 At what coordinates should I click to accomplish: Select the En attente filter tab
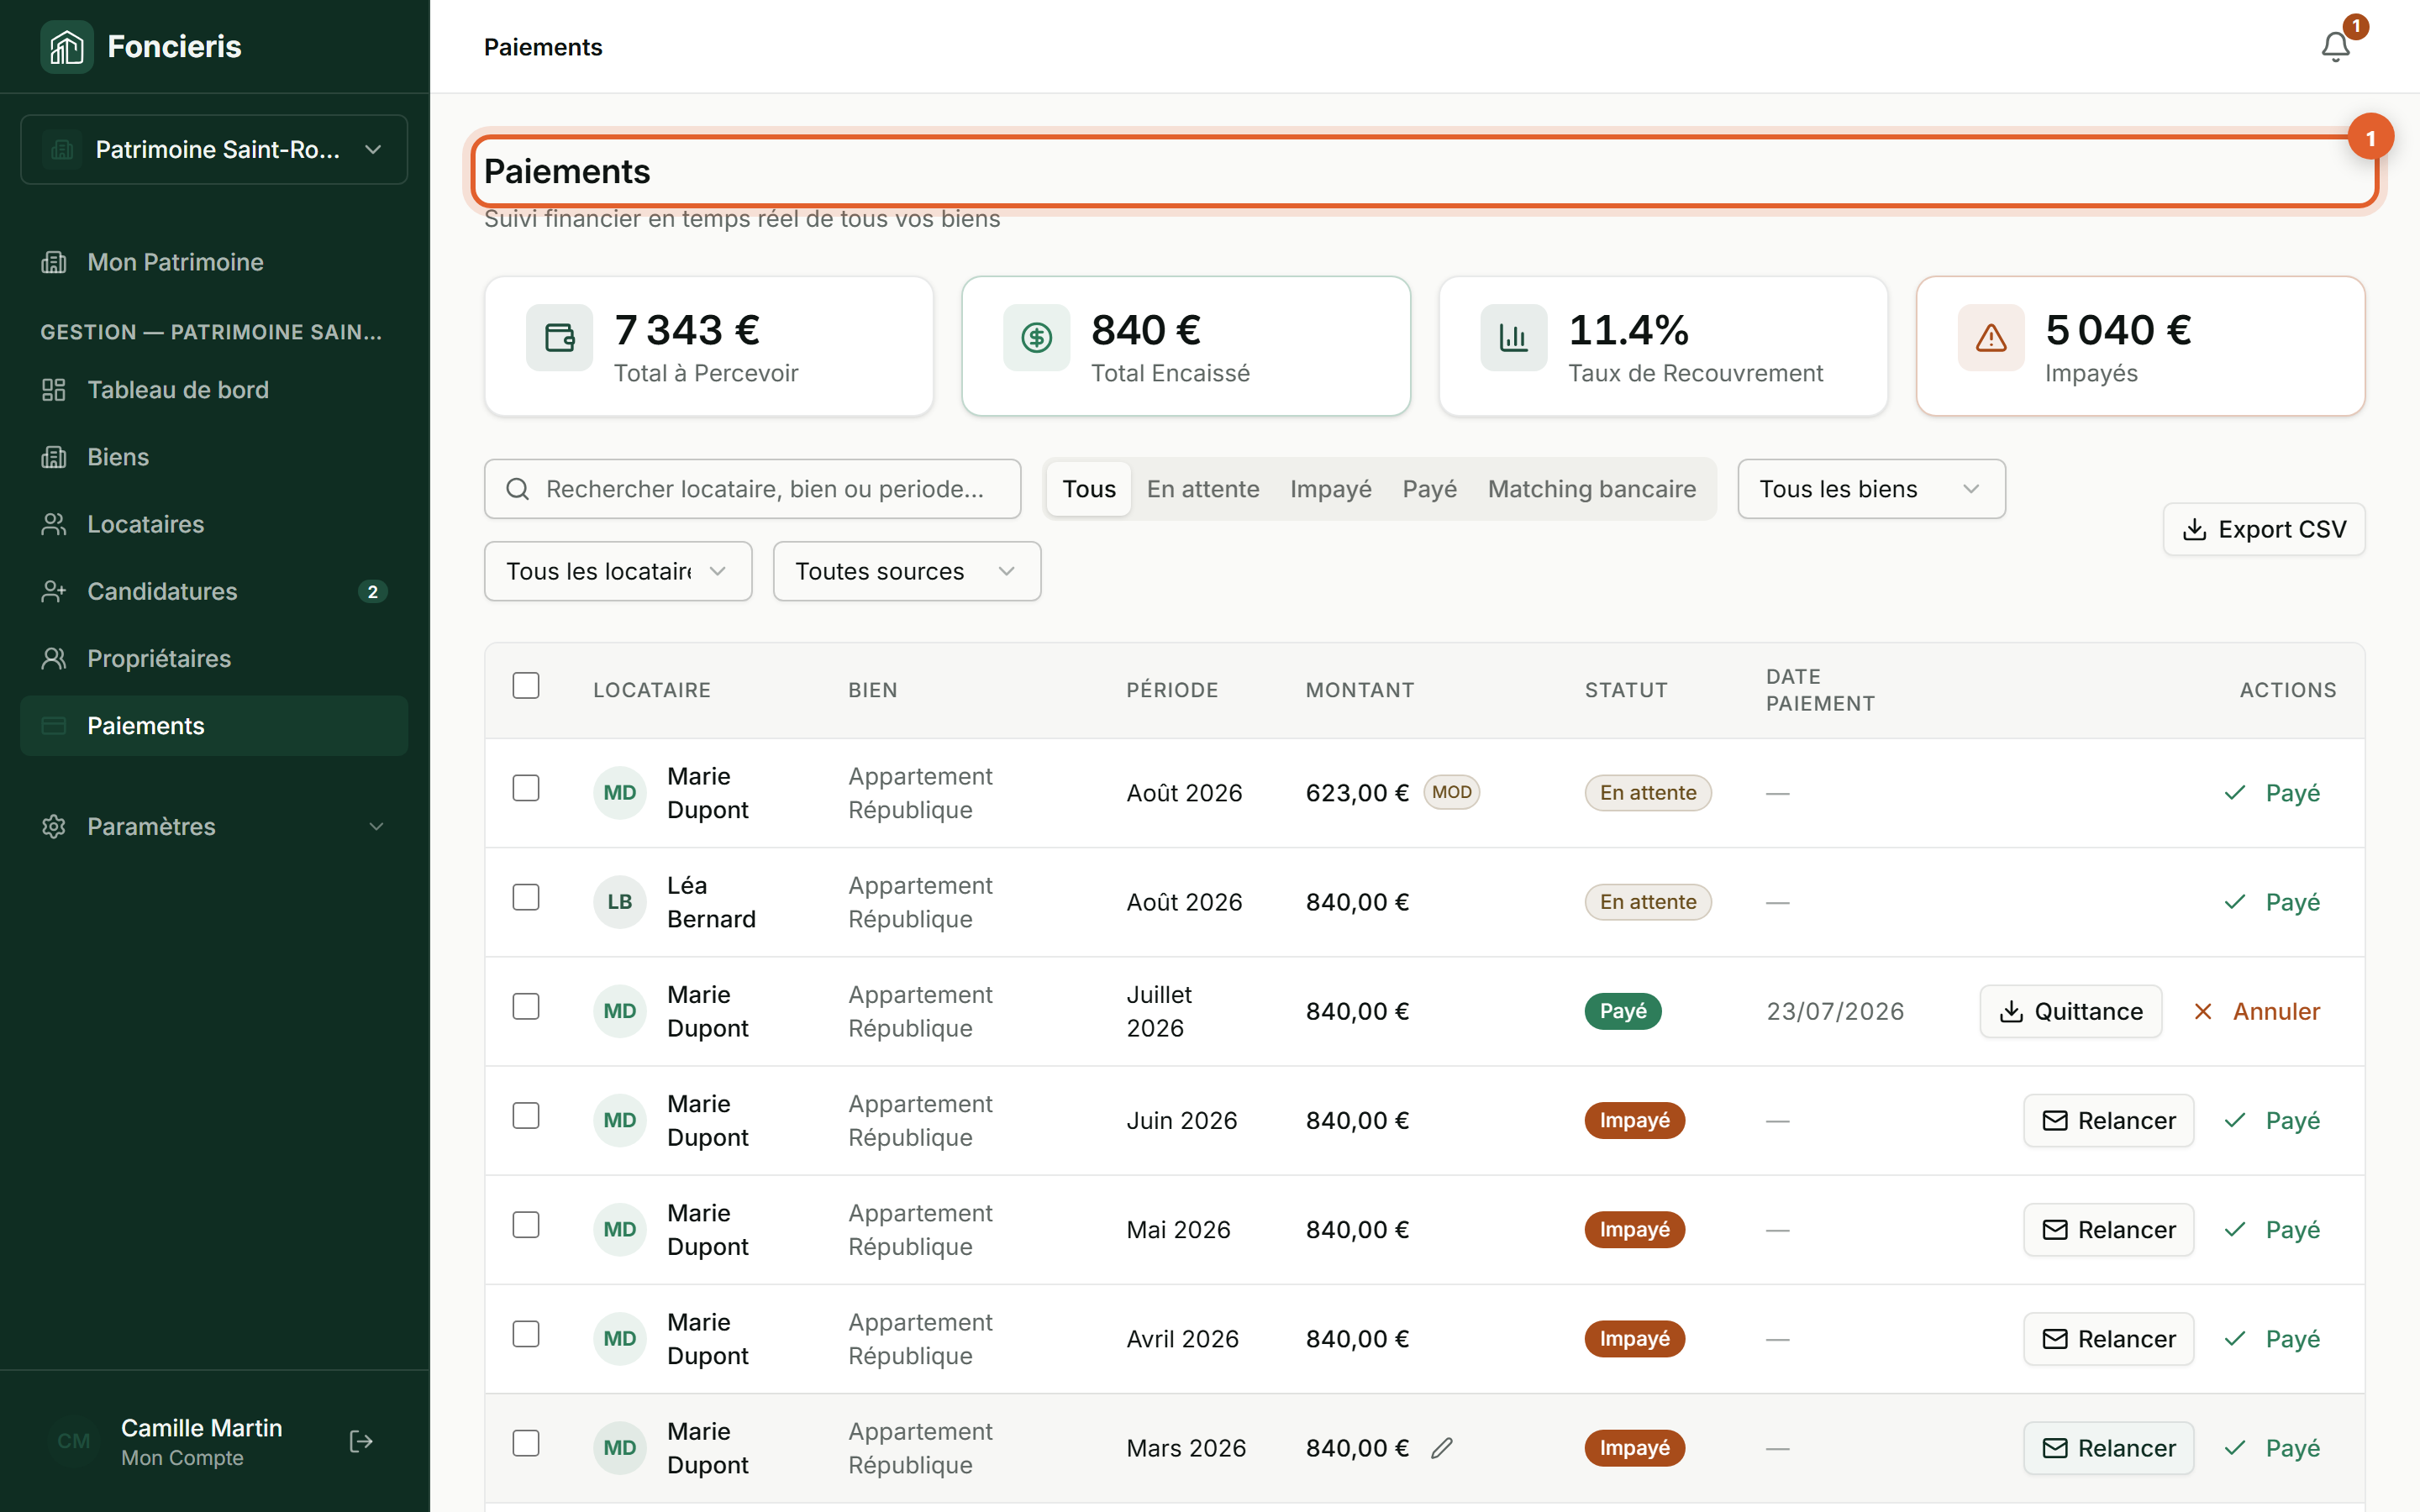(1203, 489)
